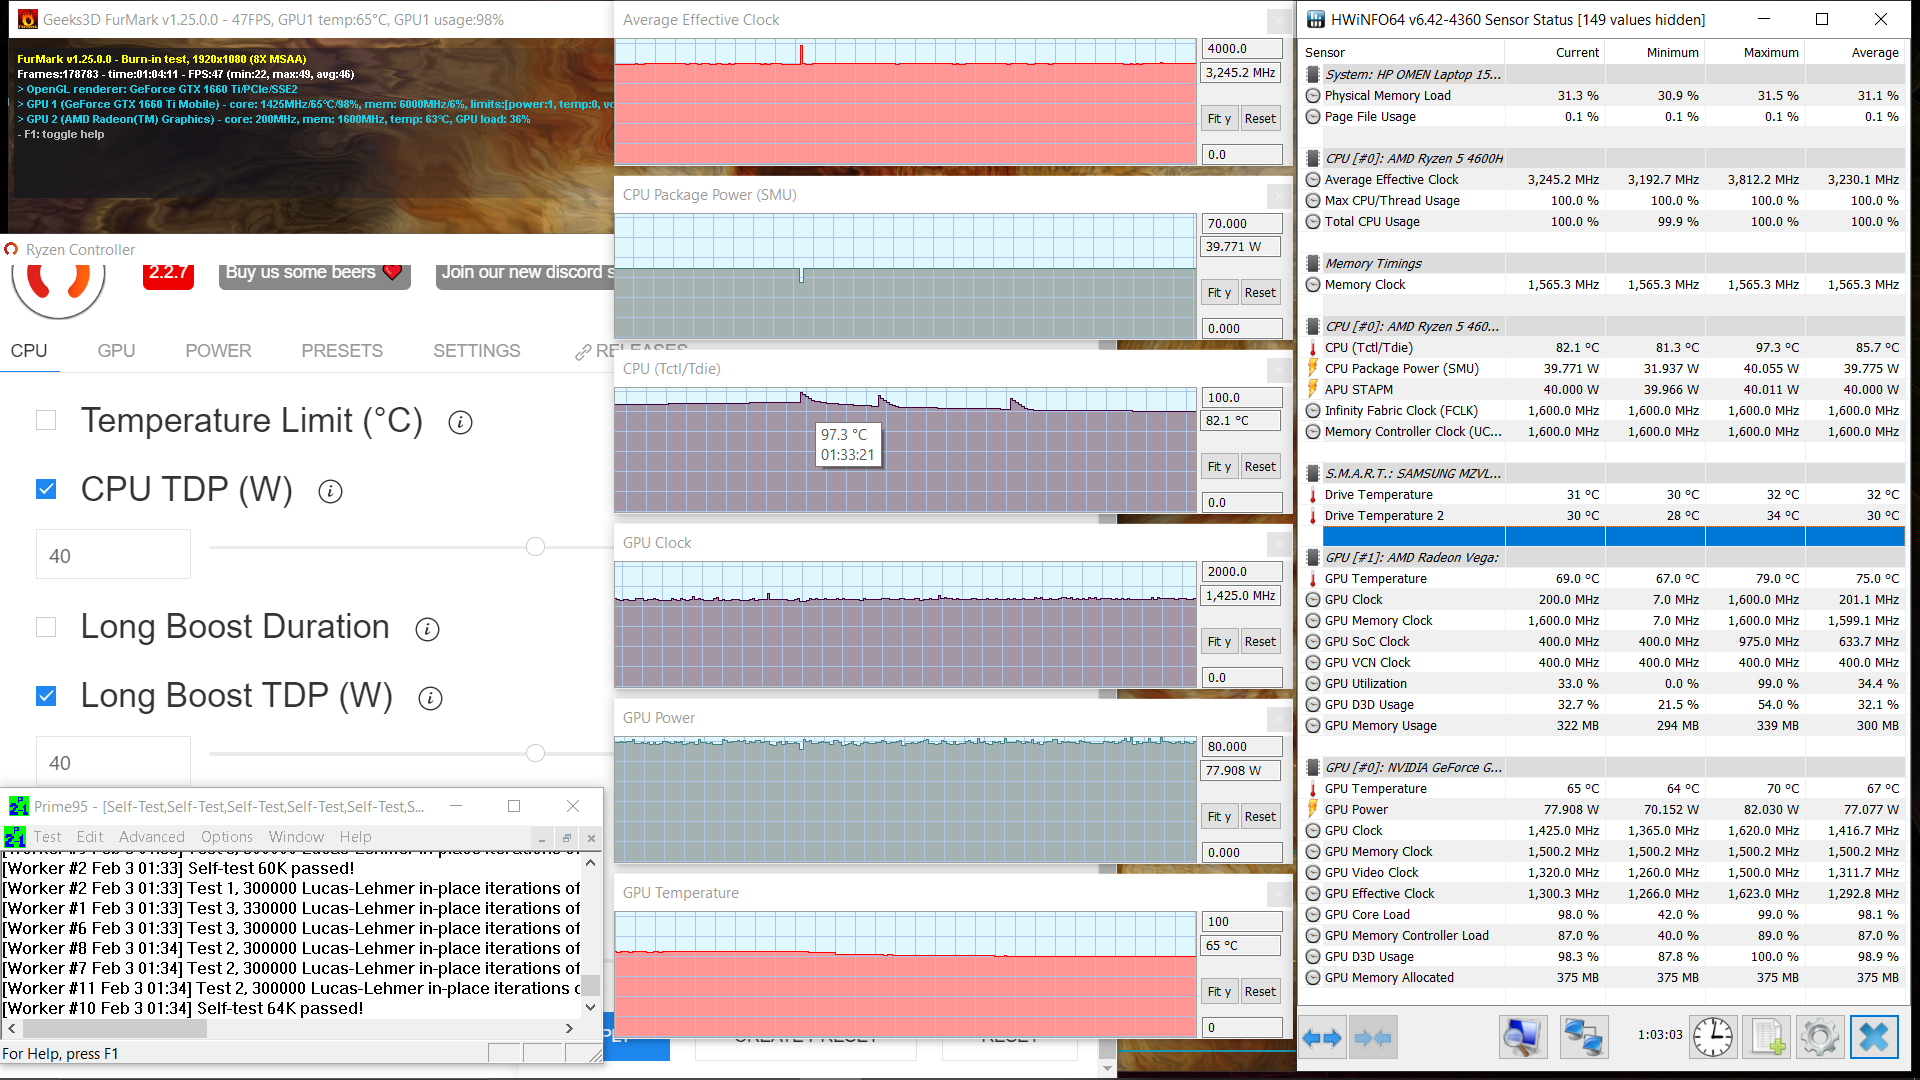Click info icon beside CPU TDP (W)

[330, 491]
